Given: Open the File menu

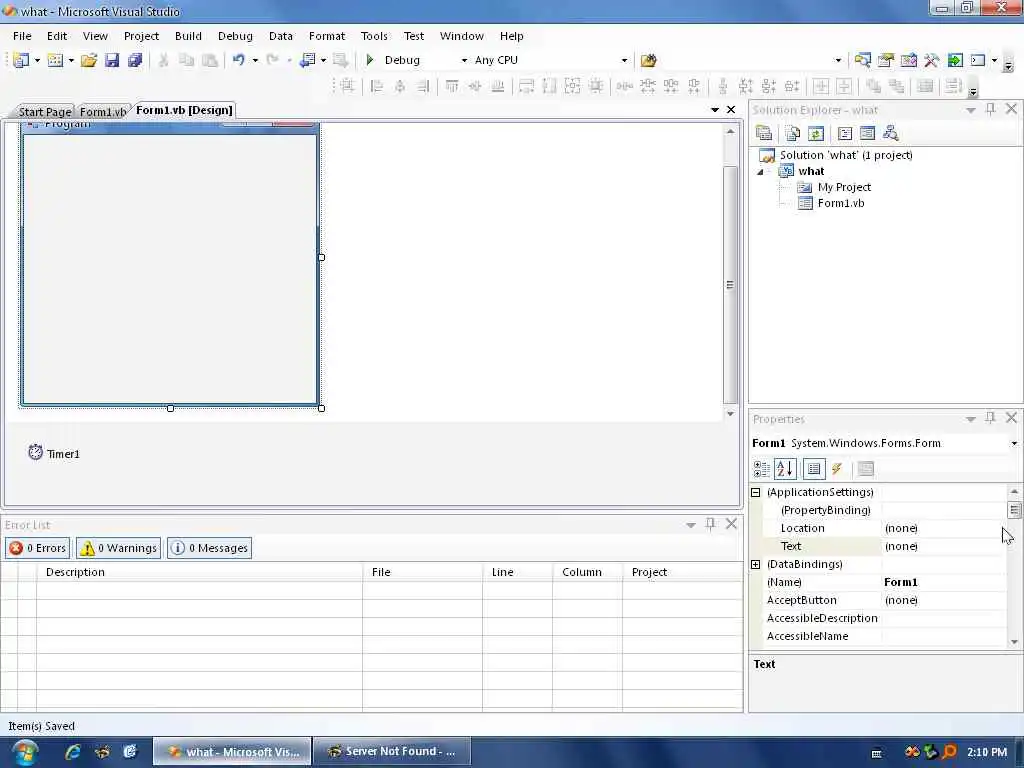Looking at the screenshot, I should 22,36.
